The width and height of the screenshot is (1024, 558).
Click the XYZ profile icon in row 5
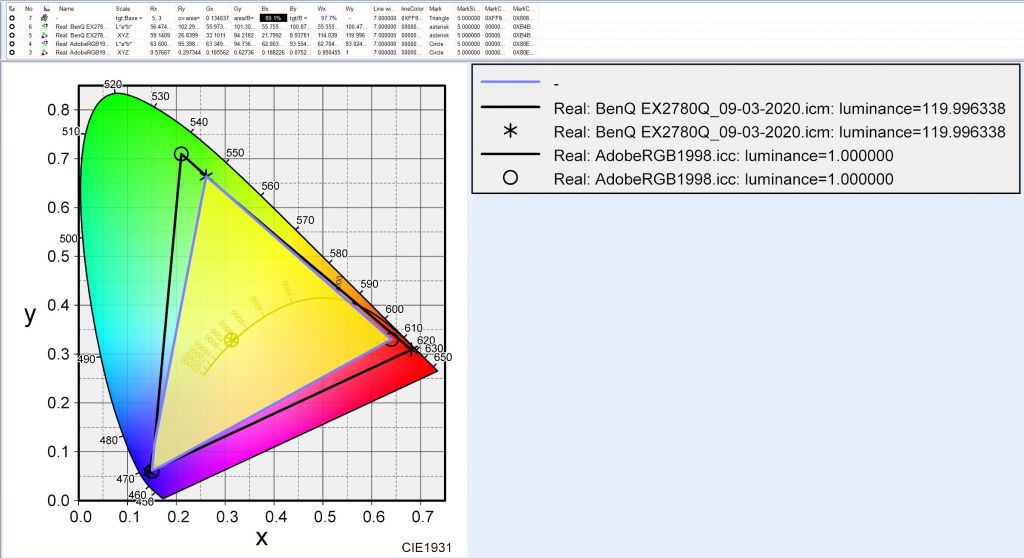point(45,35)
